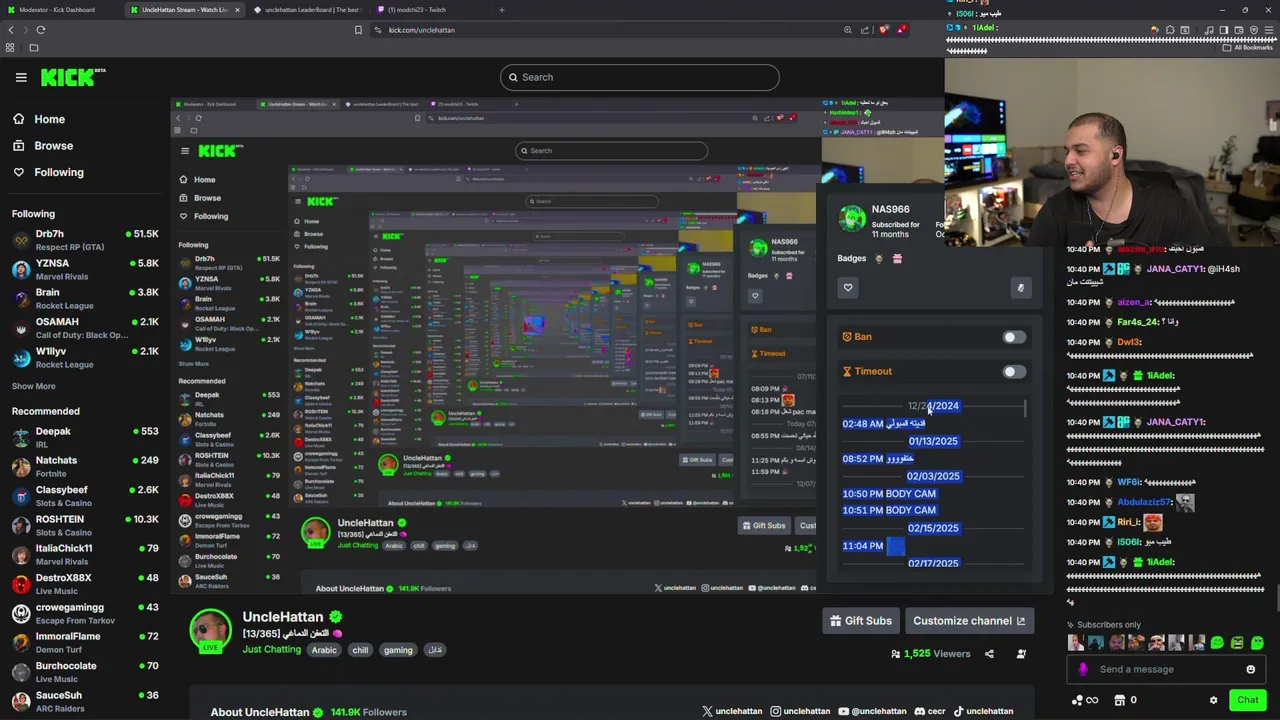The image size is (1280, 720).
Task: Click the share icon near viewers
Action: click(x=989, y=654)
